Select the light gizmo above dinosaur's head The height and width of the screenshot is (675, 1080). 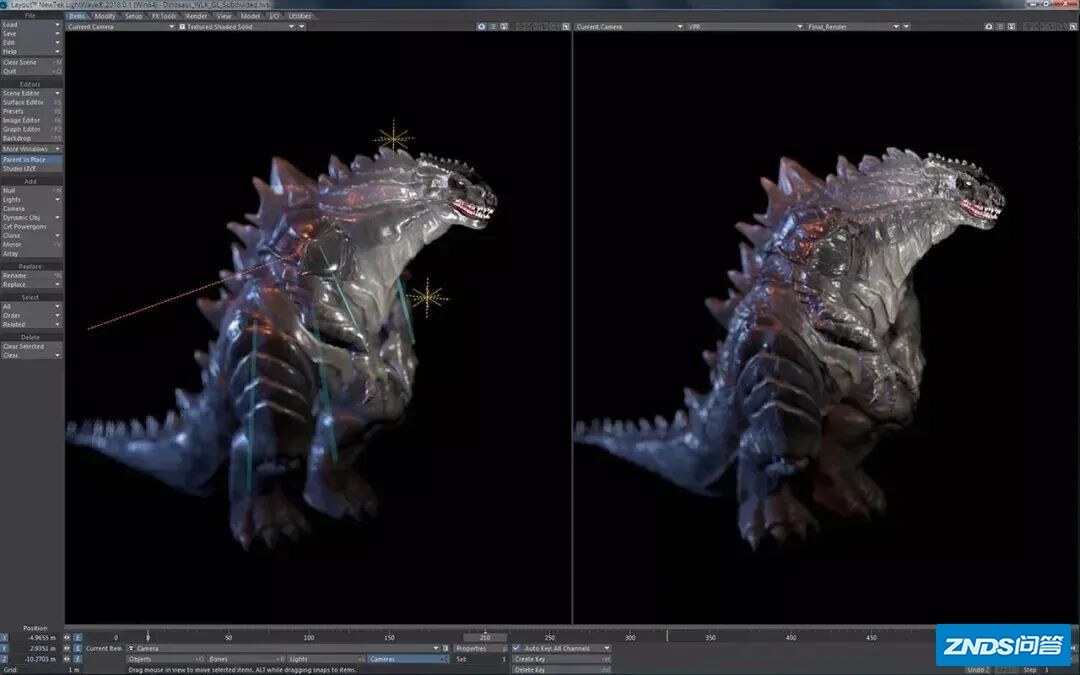tap(394, 138)
